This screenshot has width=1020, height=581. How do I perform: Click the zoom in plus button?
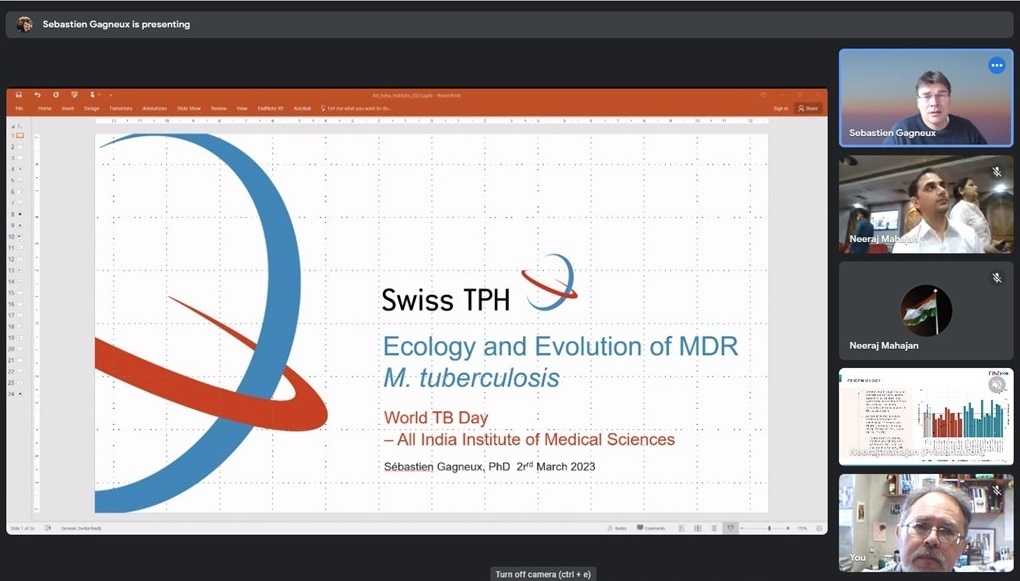788,528
